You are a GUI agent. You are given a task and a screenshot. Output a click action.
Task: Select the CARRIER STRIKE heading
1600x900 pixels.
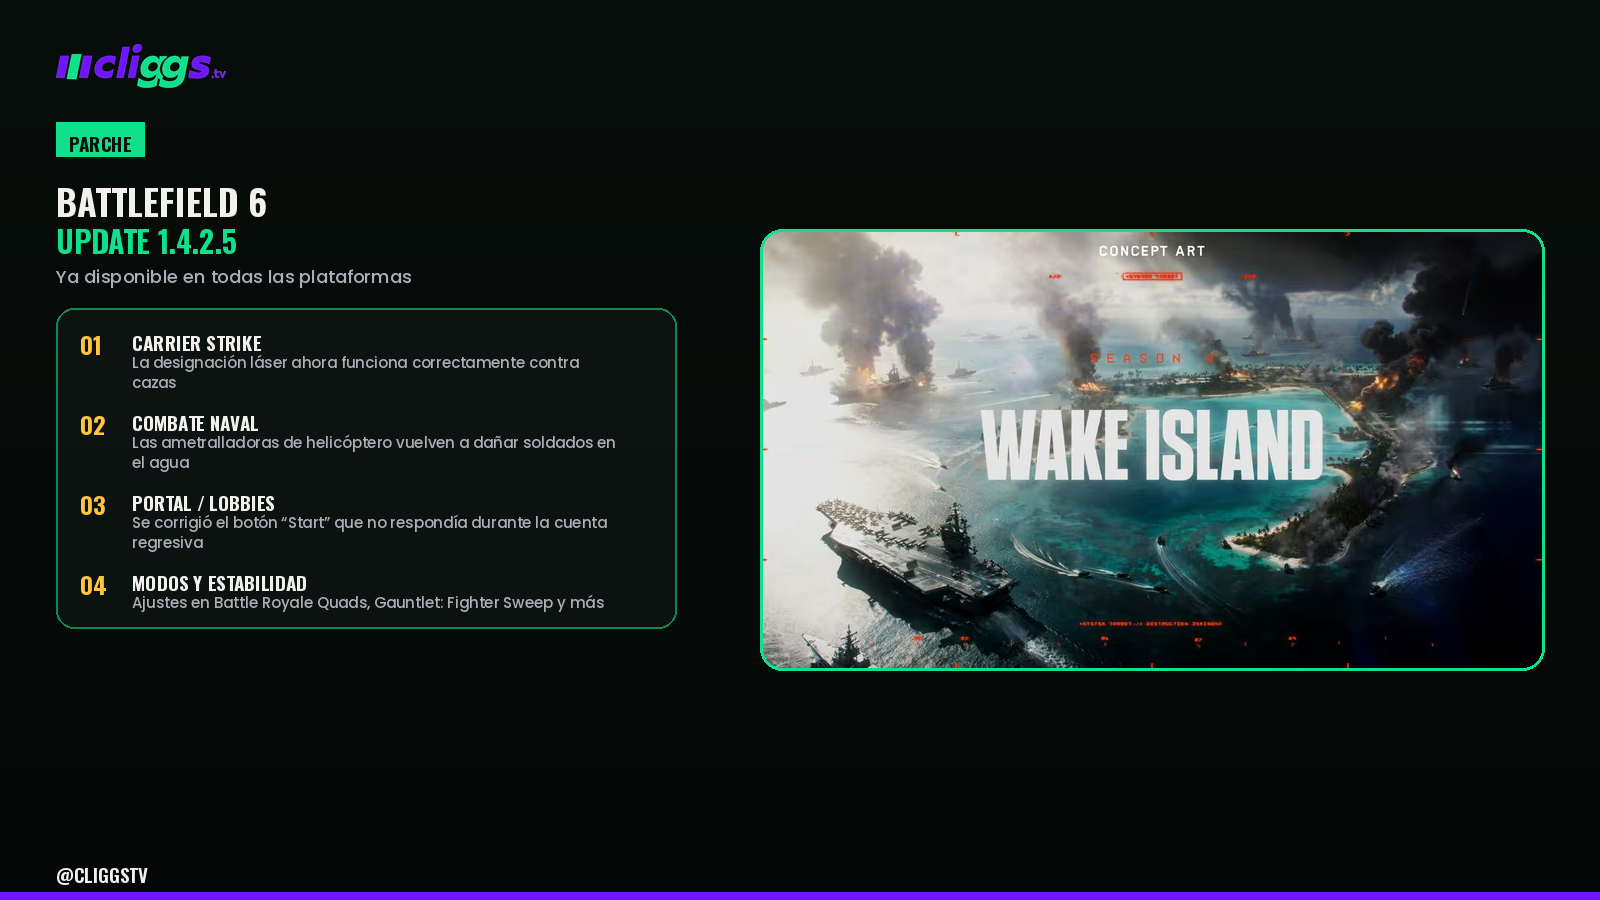tap(197, 343)
